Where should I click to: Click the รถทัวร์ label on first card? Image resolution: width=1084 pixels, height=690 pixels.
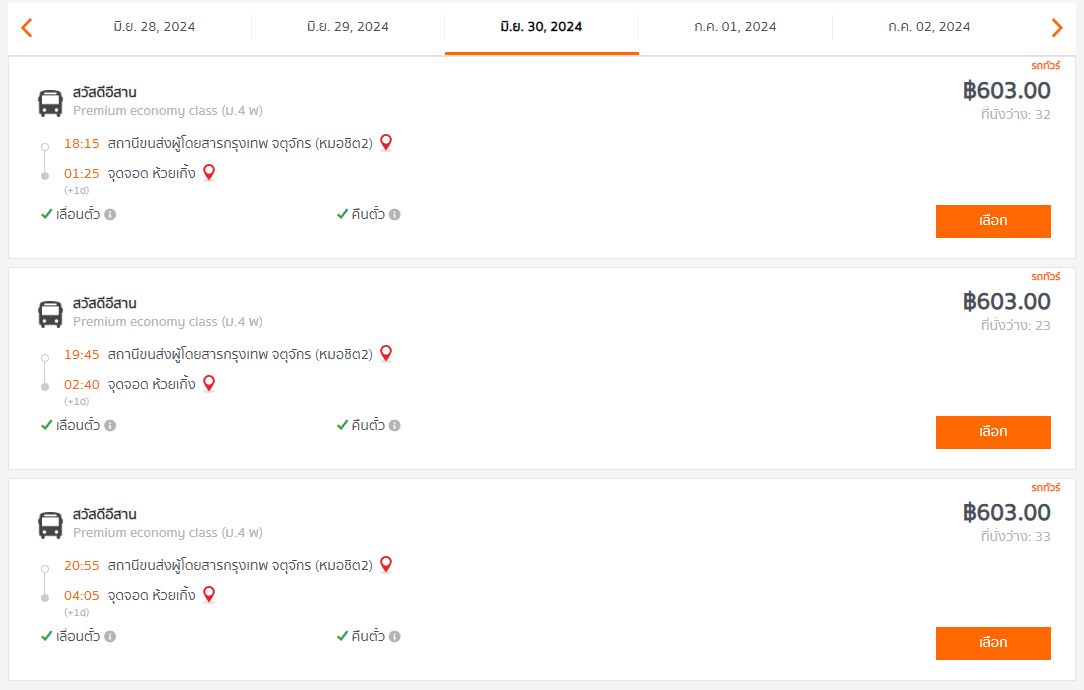point(1045,66)
